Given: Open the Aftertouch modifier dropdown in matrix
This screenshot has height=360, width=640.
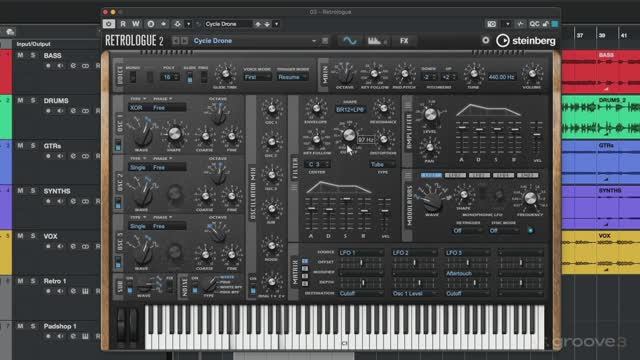Looking at the screenshot, I should [x=467, y=273].
